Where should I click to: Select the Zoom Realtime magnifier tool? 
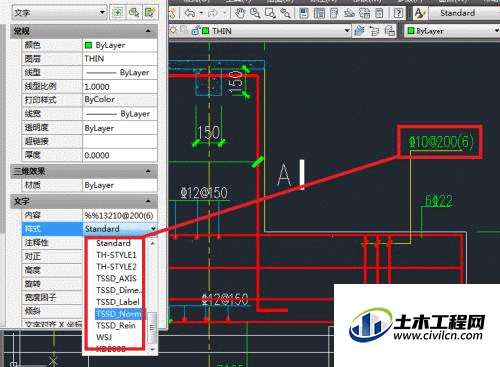255,13
